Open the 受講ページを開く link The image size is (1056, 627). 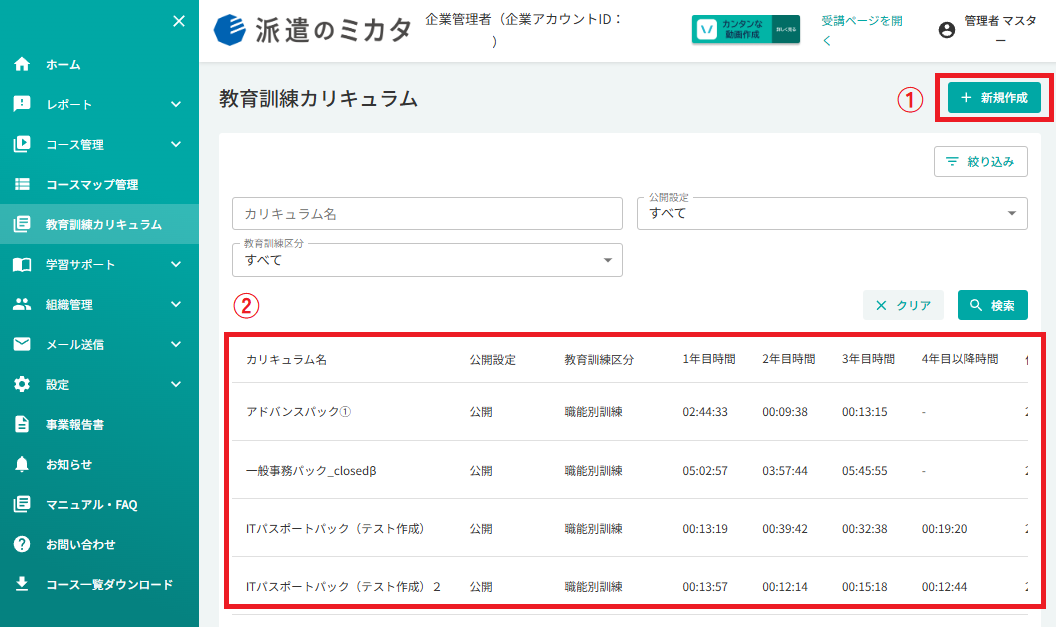(861, 30)
